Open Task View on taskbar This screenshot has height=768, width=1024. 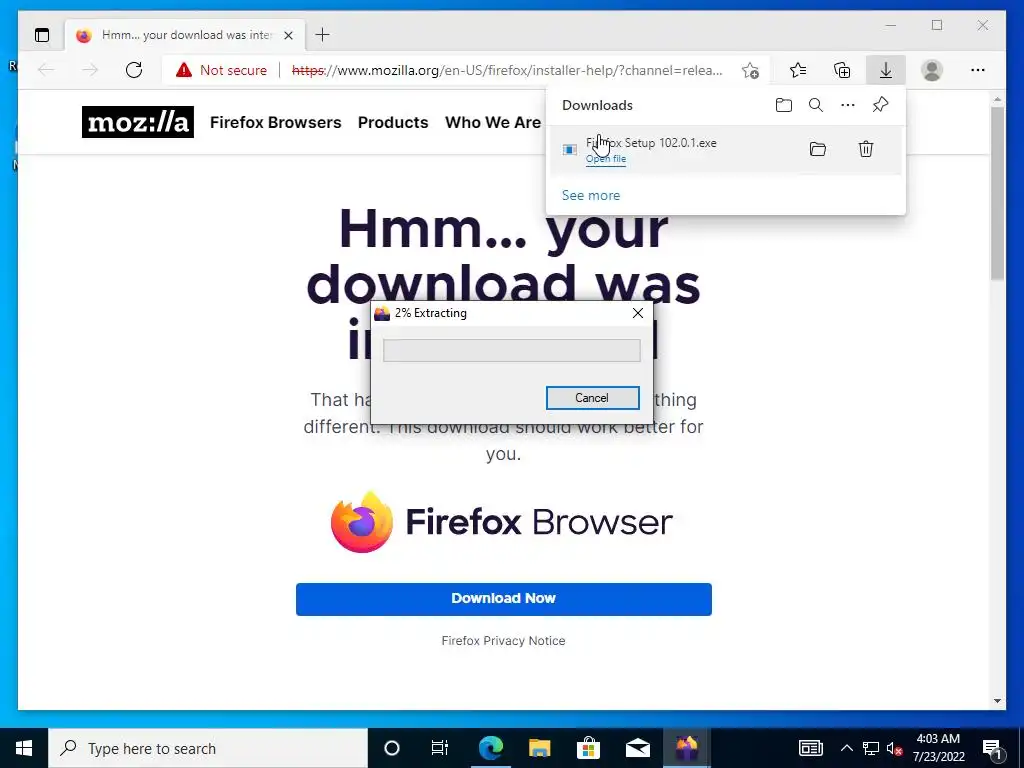tap(440, 748)
